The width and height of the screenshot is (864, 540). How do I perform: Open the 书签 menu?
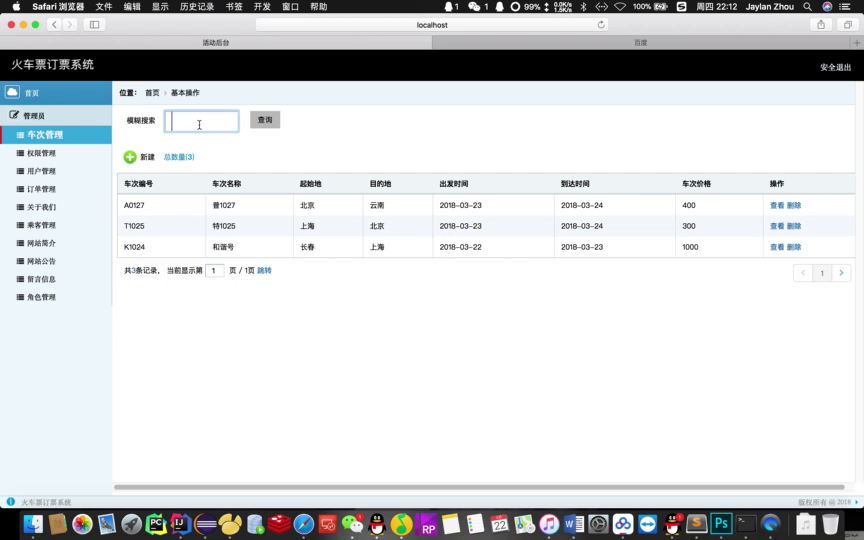[x=234, y=7]
